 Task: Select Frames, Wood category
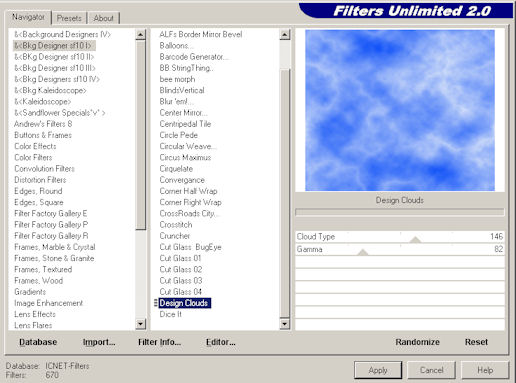[39, 281]
